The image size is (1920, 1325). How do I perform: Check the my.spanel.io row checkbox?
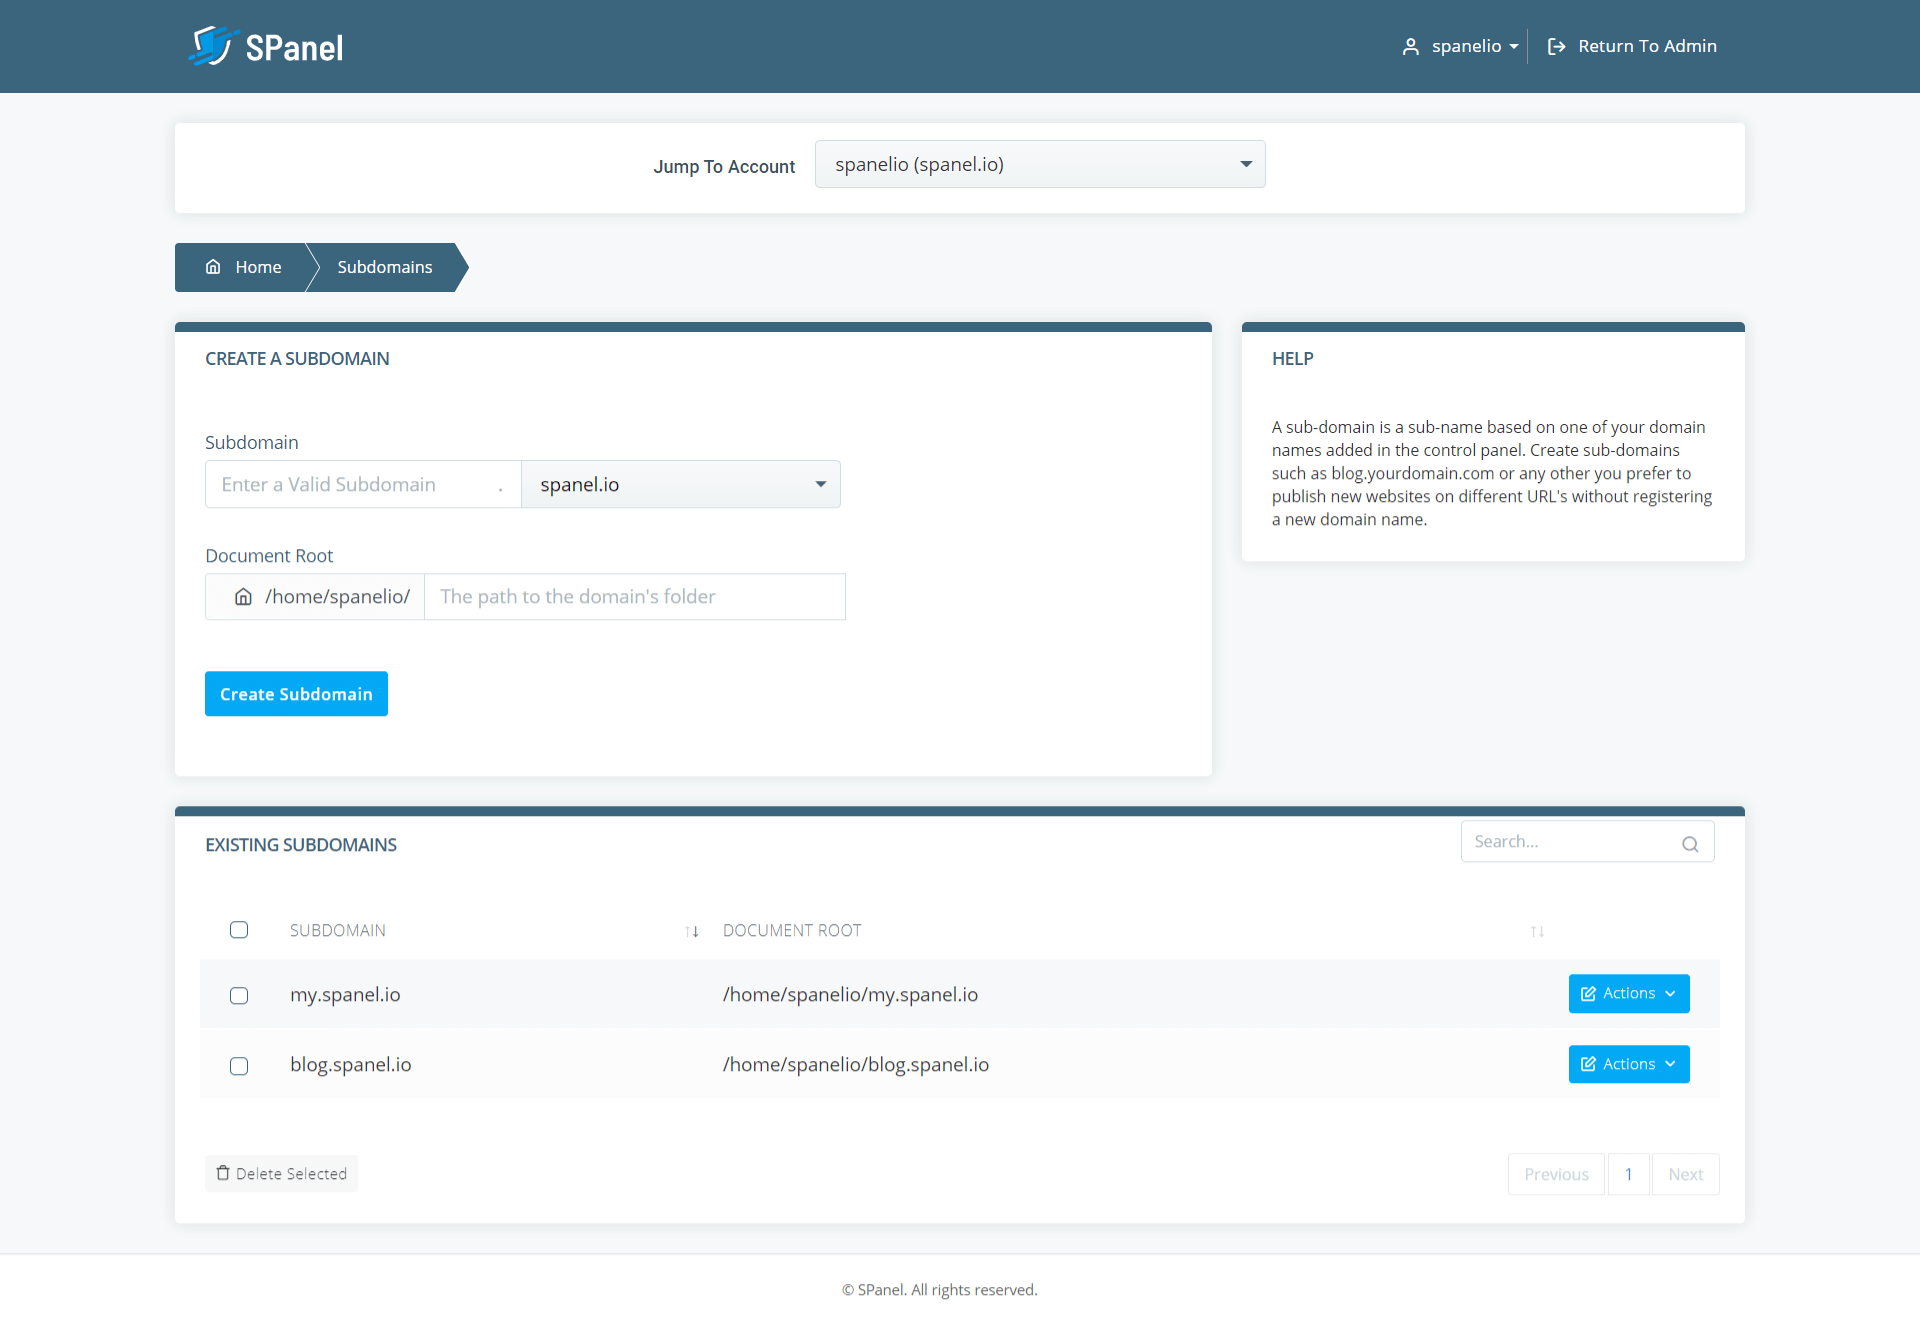[239, 995]
